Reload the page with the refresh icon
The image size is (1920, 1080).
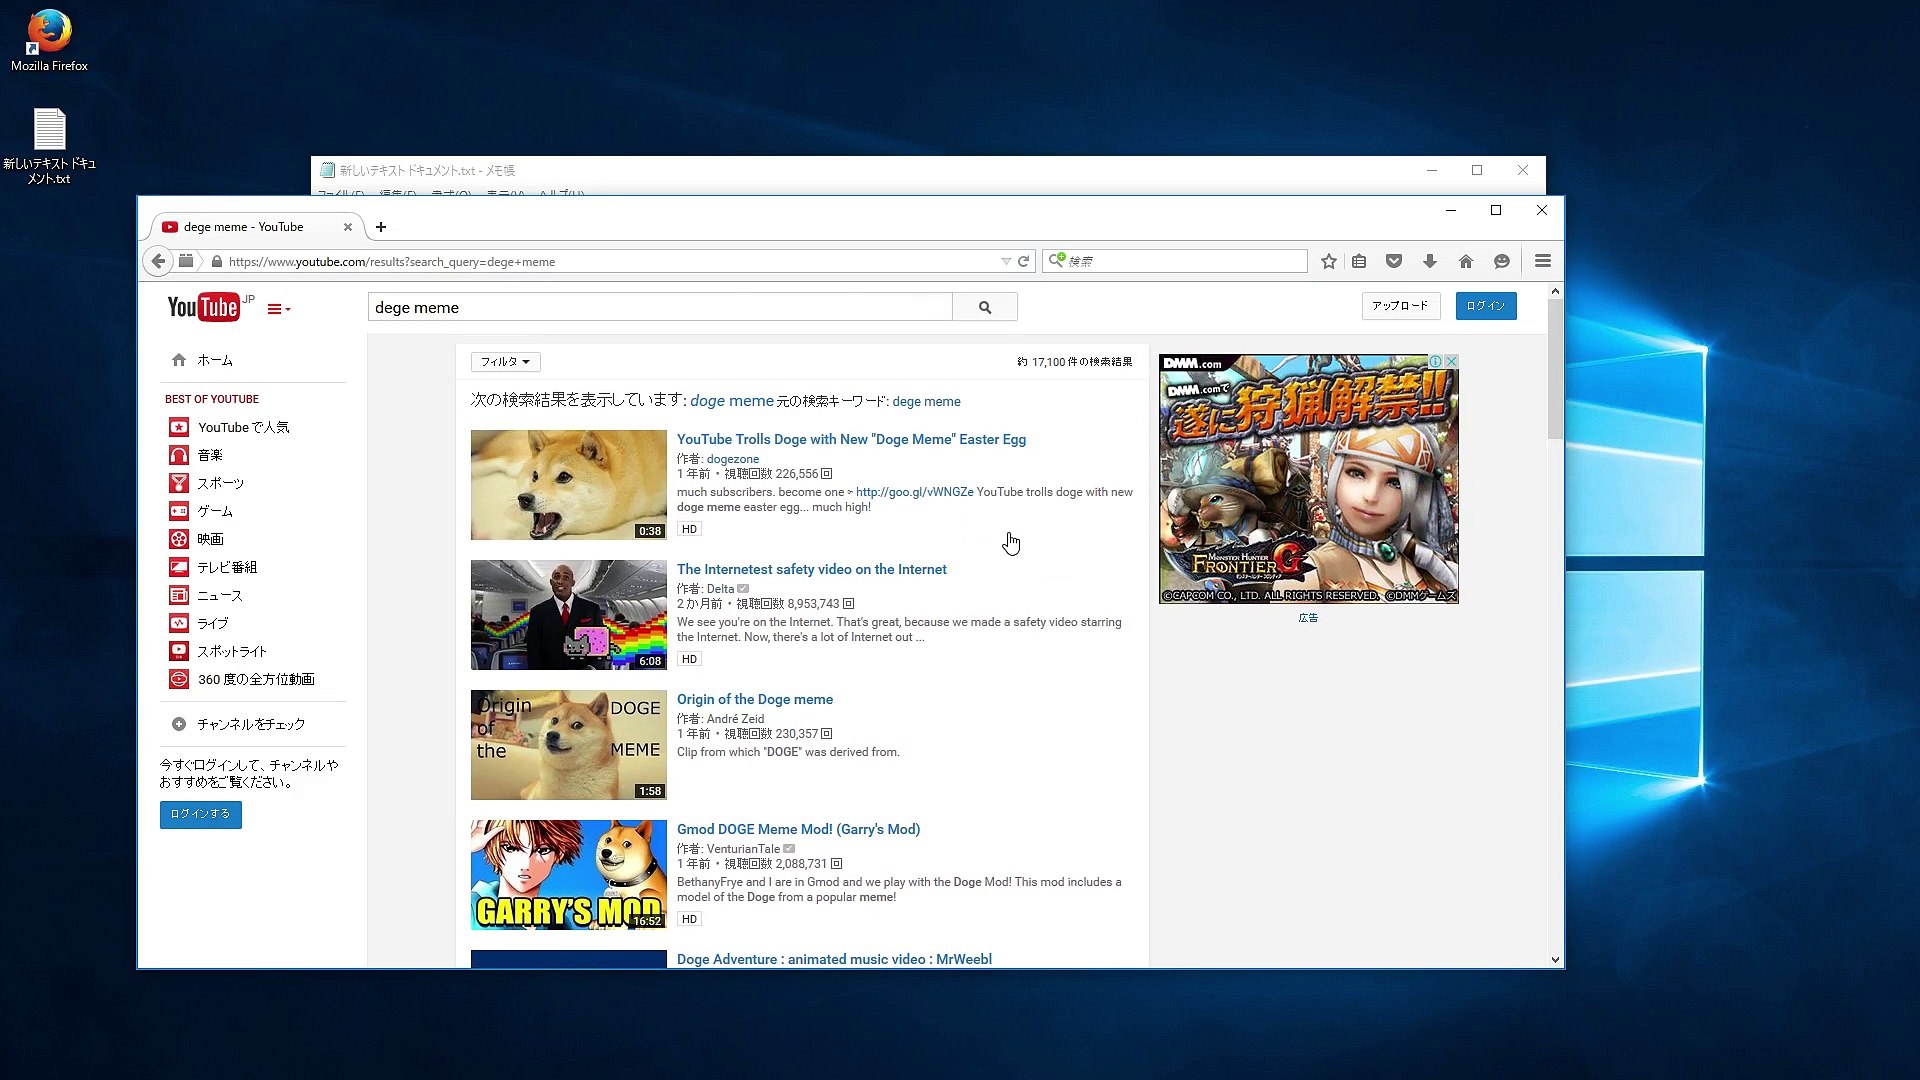coord(1023,261)
